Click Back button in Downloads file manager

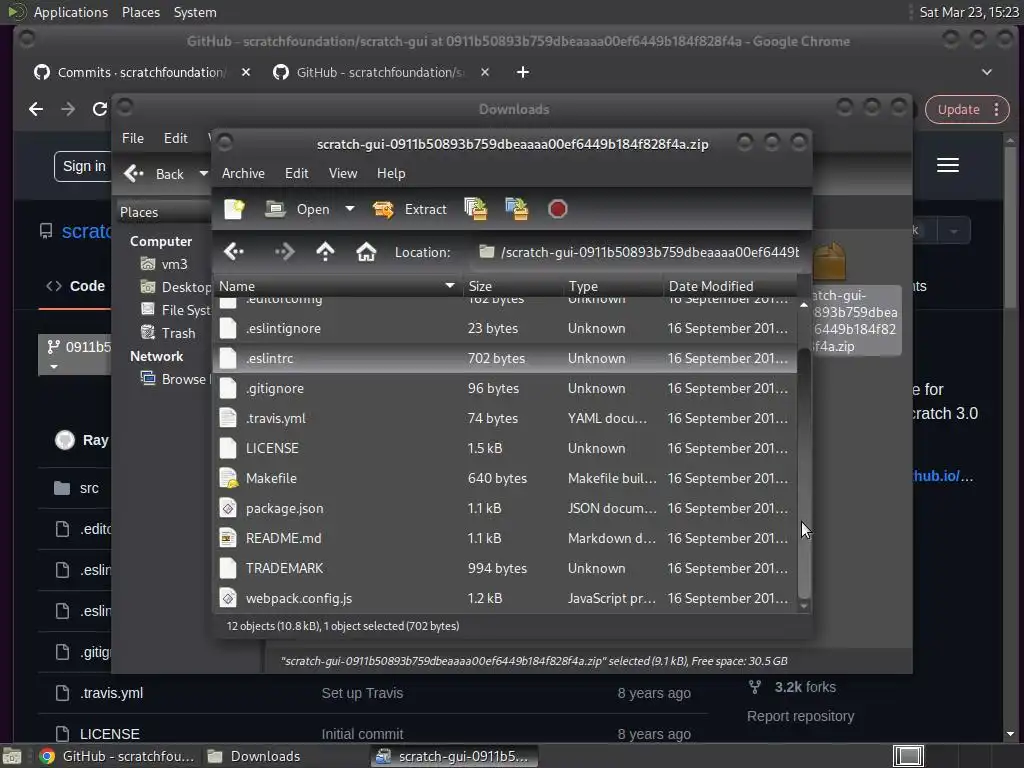(x=155, y=174)
